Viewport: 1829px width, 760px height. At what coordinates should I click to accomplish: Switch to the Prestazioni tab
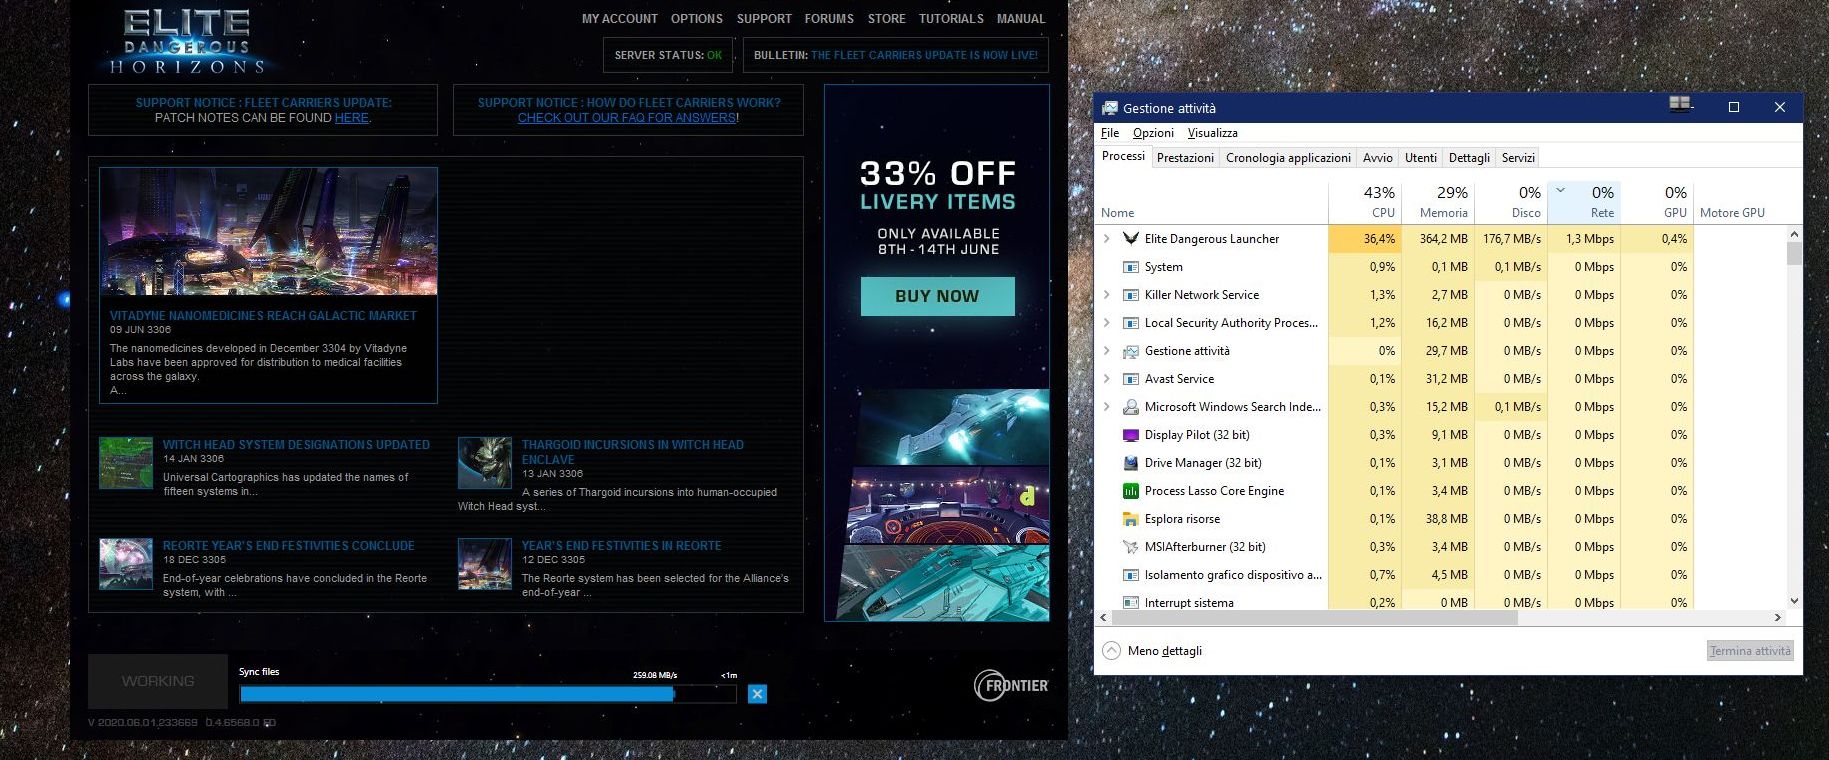click(1185, 158)
